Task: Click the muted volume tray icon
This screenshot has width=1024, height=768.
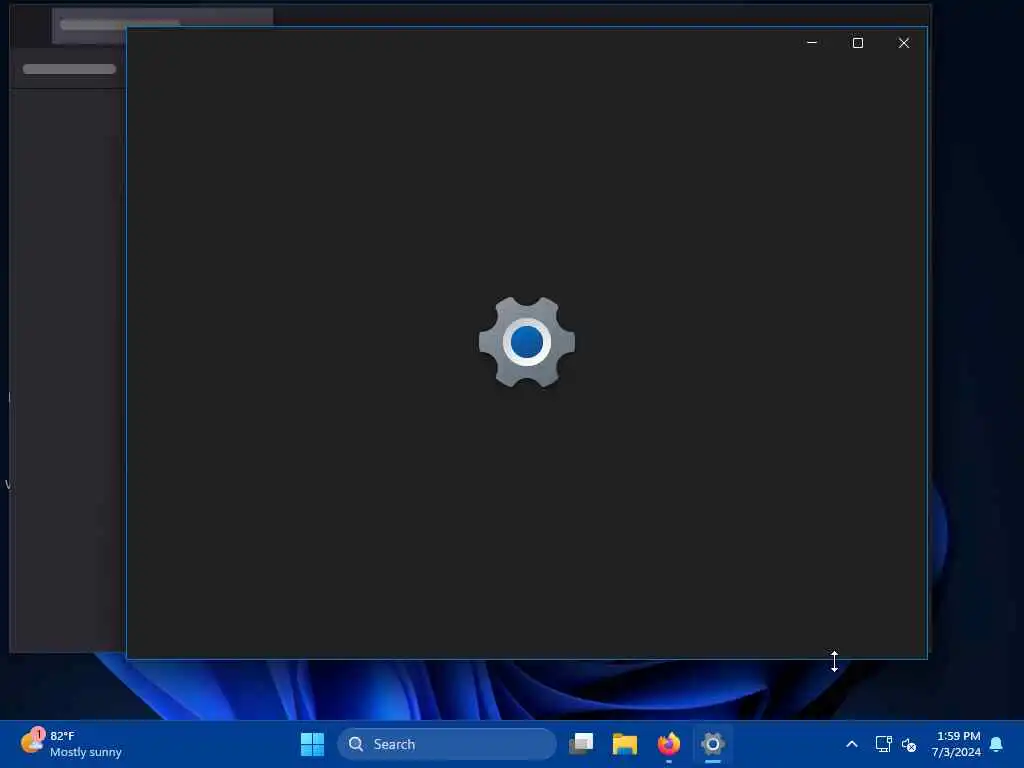Action: (909, 744)
